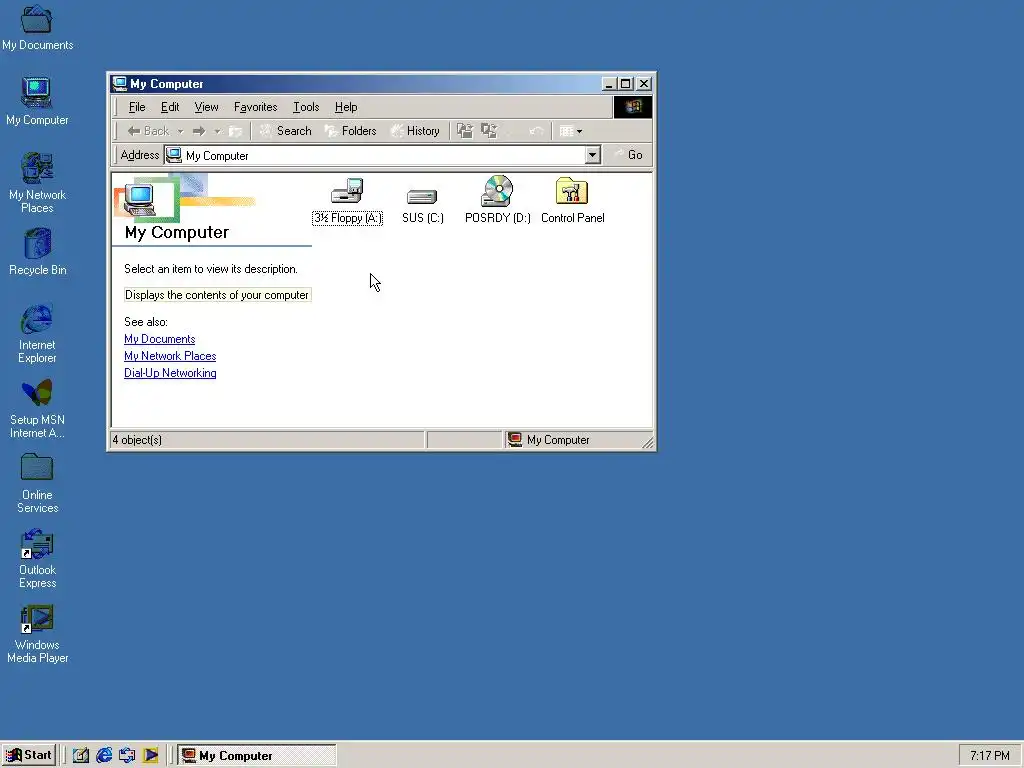Click 'Select an item to view its description.' text
Image resolution: width=1024 pixels, height=768 pixels.
[x=211, y=269]
